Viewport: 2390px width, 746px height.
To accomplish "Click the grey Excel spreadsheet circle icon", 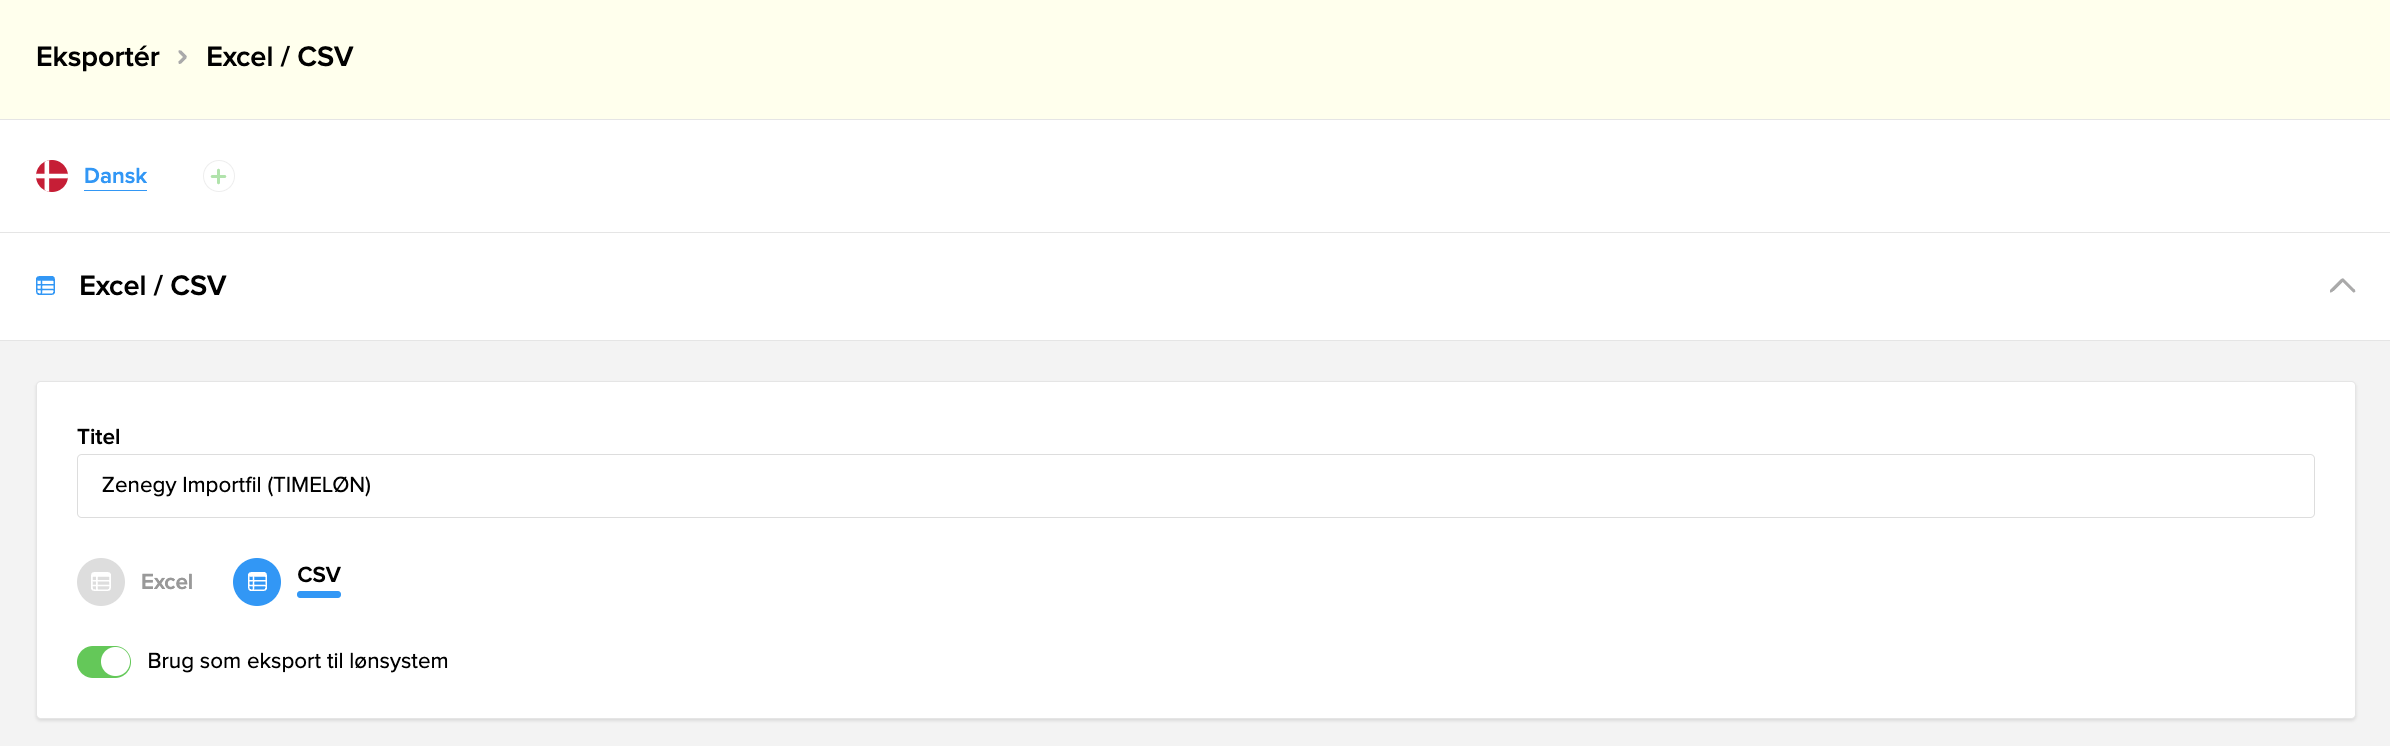I will [100, 581].
